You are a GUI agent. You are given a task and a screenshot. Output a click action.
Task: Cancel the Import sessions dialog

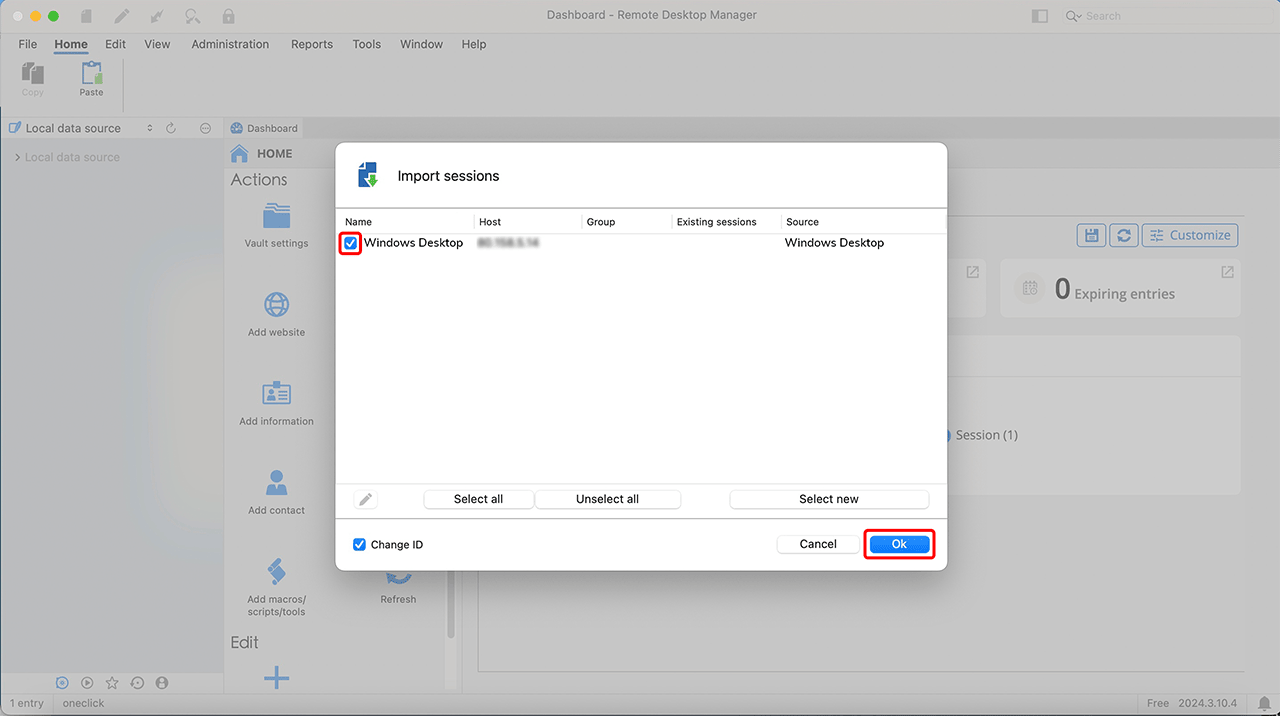pos(818,544)
